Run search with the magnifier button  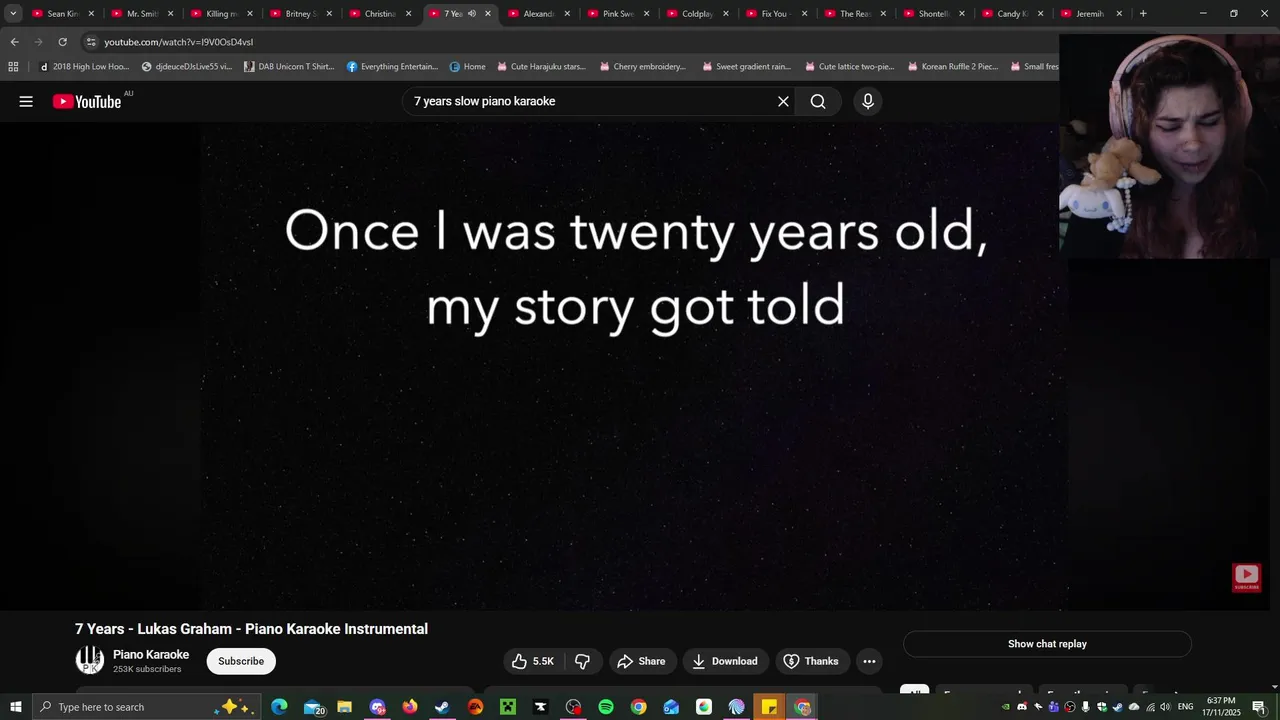tap(818, 101)
